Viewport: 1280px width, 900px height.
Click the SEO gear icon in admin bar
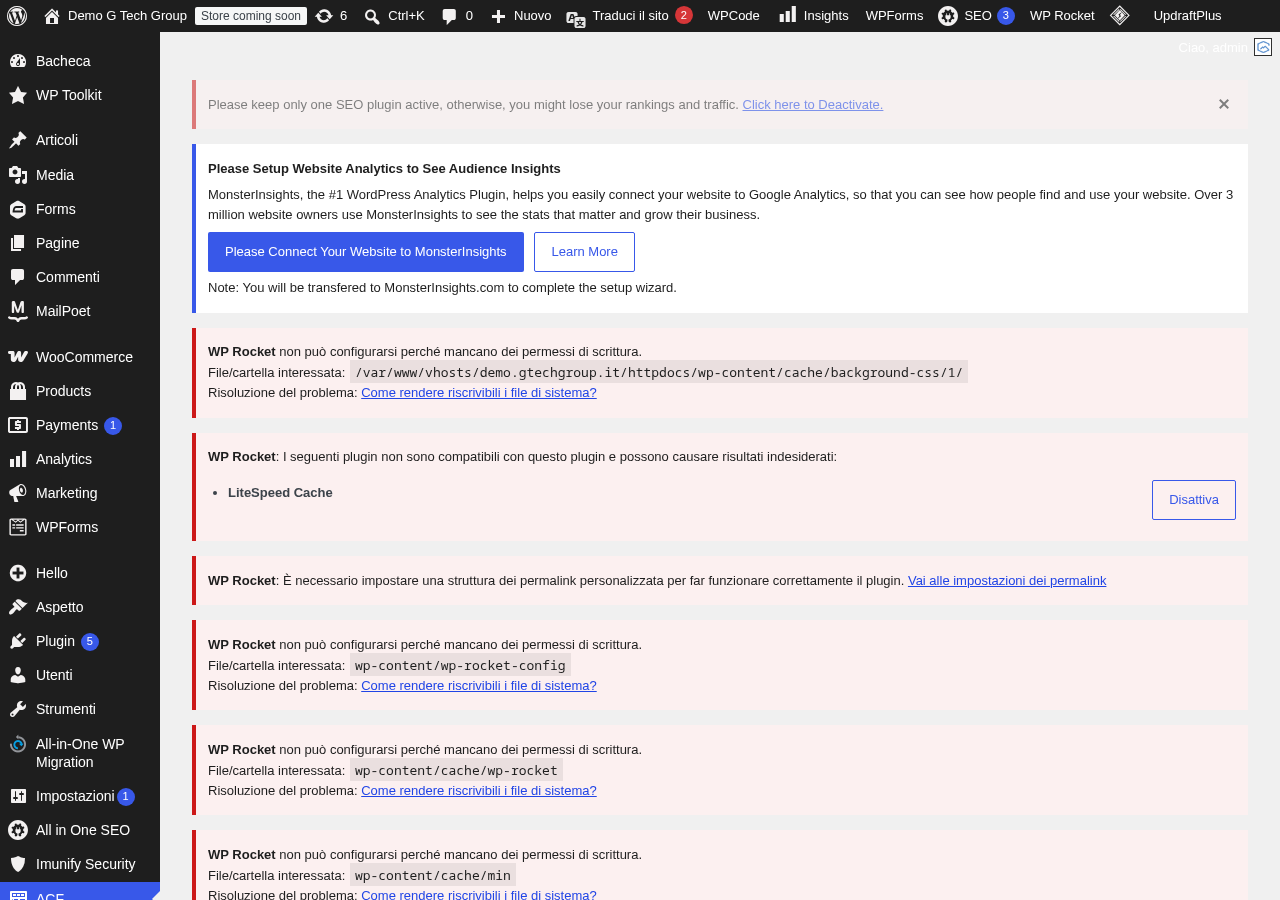pyautogui.click(x=948, y=16)
